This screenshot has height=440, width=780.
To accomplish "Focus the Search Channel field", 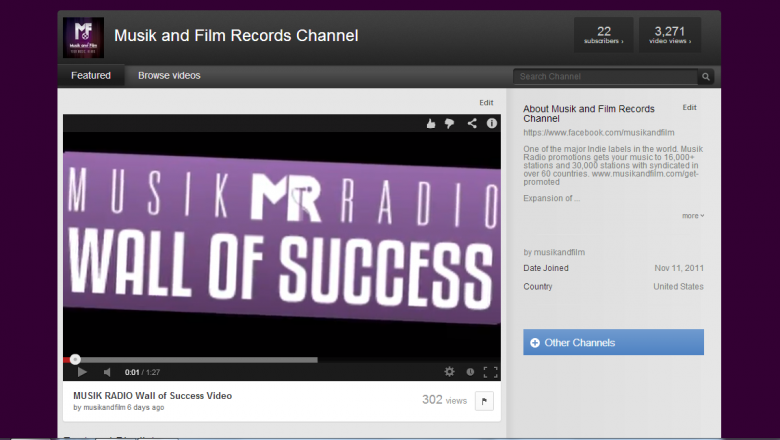I will pyautogui.click(x=605, y=77).
